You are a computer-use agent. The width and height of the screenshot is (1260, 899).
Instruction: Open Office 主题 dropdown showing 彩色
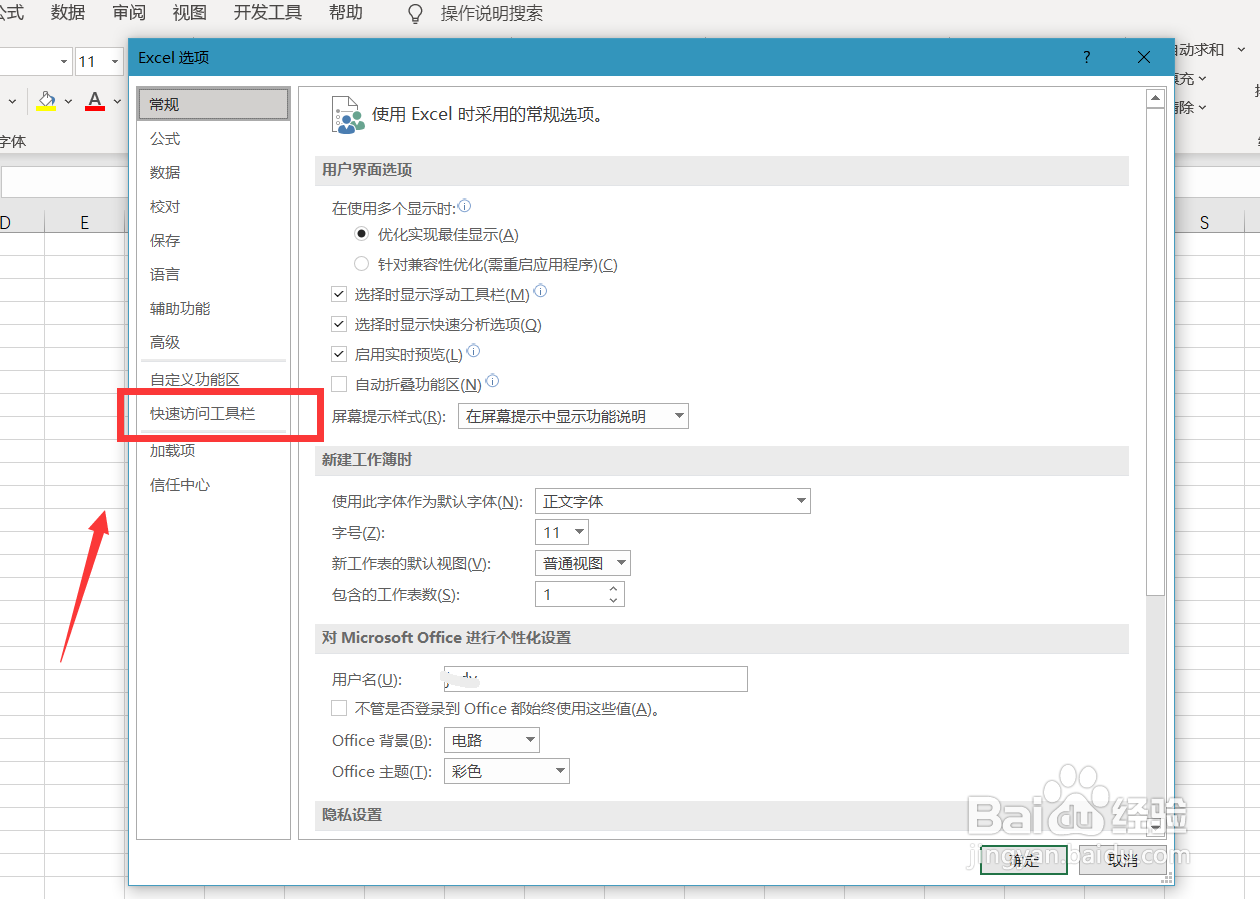click(x=507, y=771)
